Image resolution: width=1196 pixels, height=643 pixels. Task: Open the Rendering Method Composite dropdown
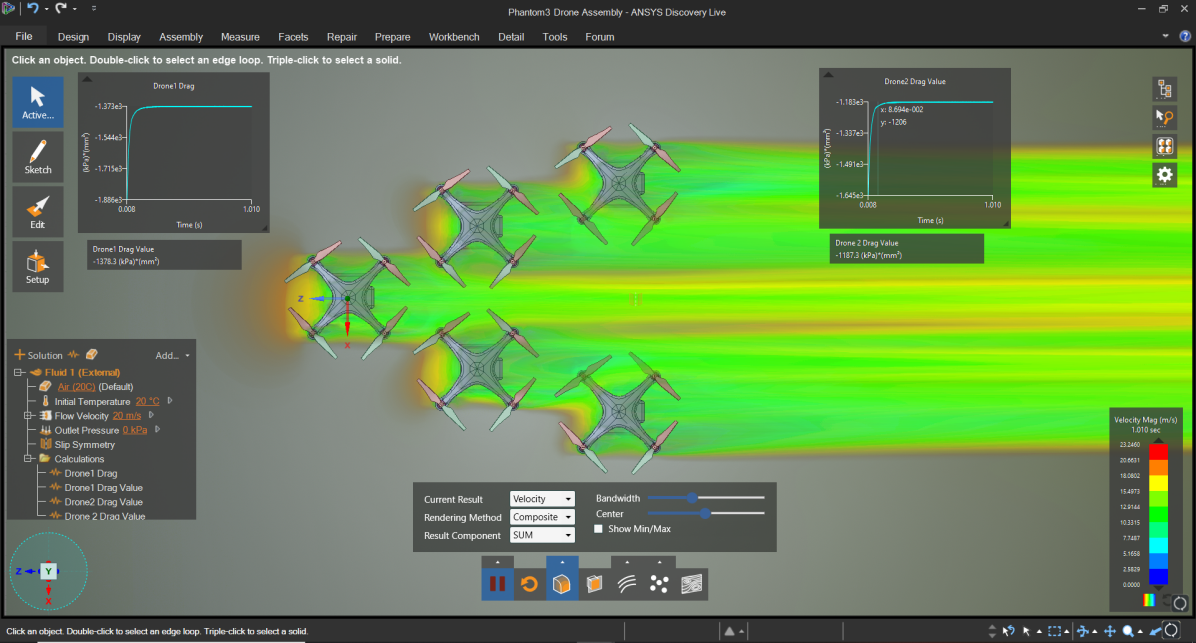(x=542, y=517)
